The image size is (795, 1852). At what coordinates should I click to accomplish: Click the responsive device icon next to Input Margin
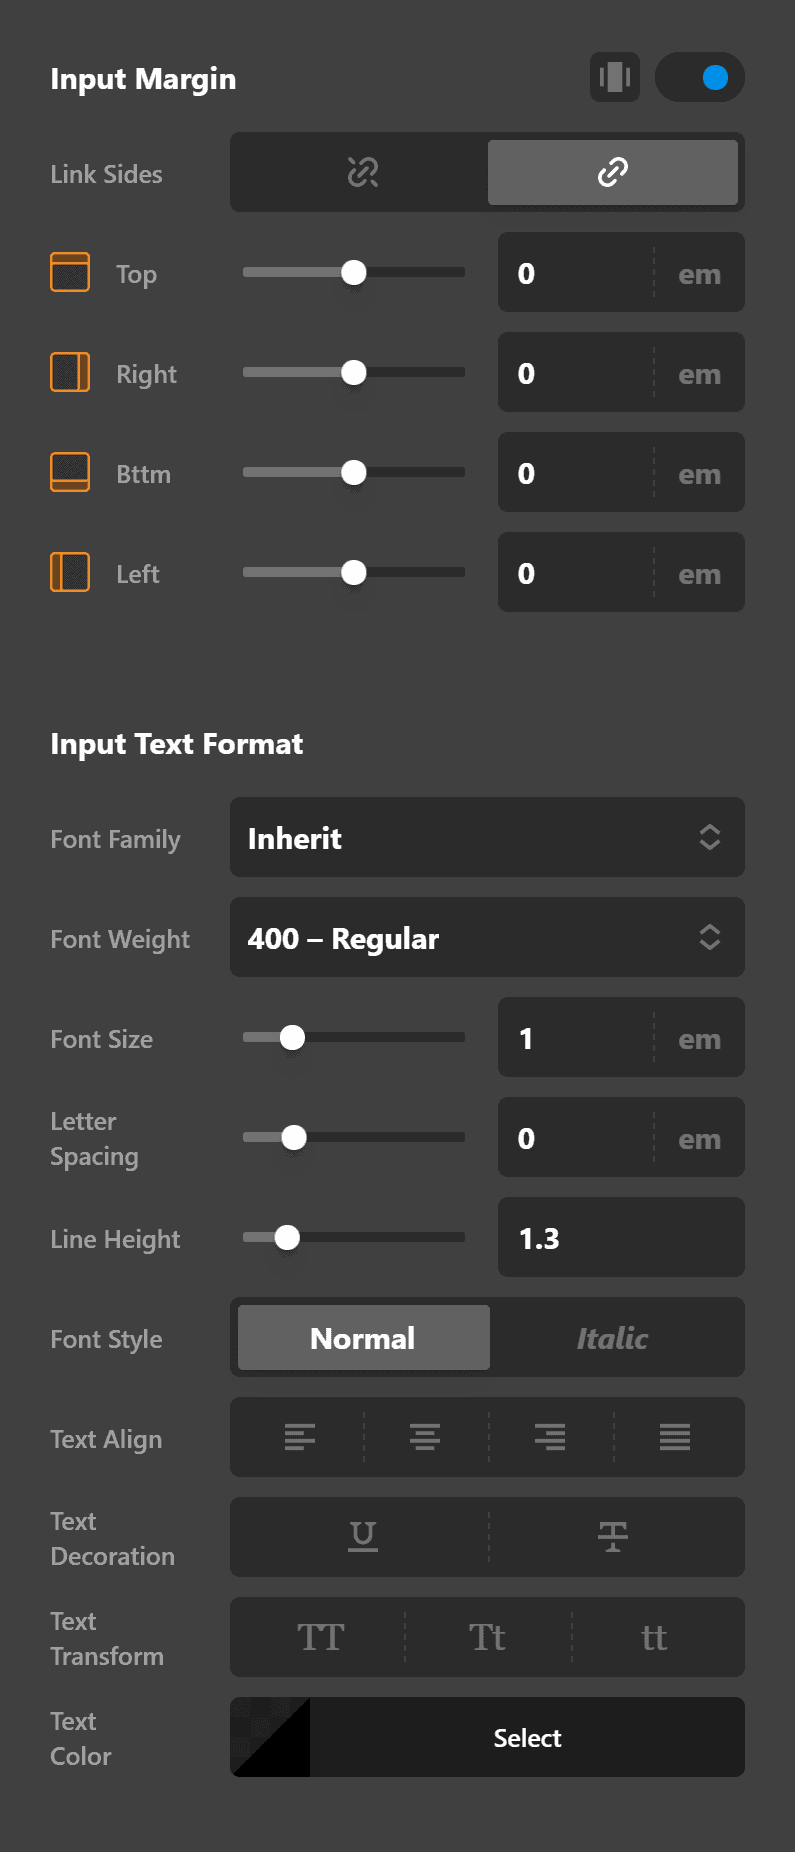pyautogui.click(x=614, y=77)
